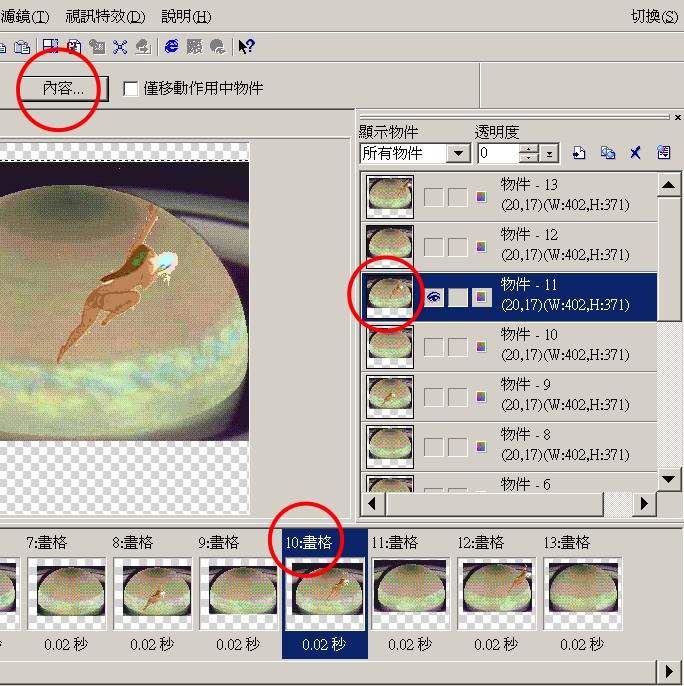The image size is (684, 686).
Task: Click 0.02 秒 delay under frame 12
Action: 496,644
